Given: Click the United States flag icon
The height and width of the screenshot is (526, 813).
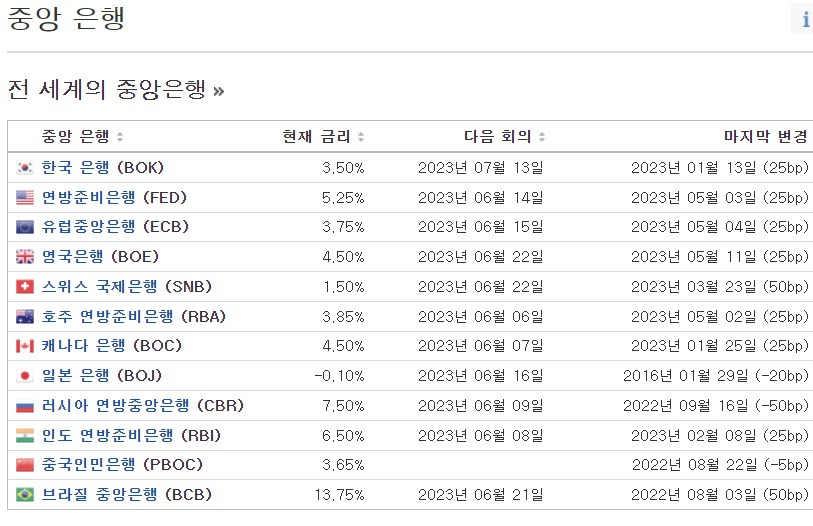Looking at the screenshot, I should (25, 198).
